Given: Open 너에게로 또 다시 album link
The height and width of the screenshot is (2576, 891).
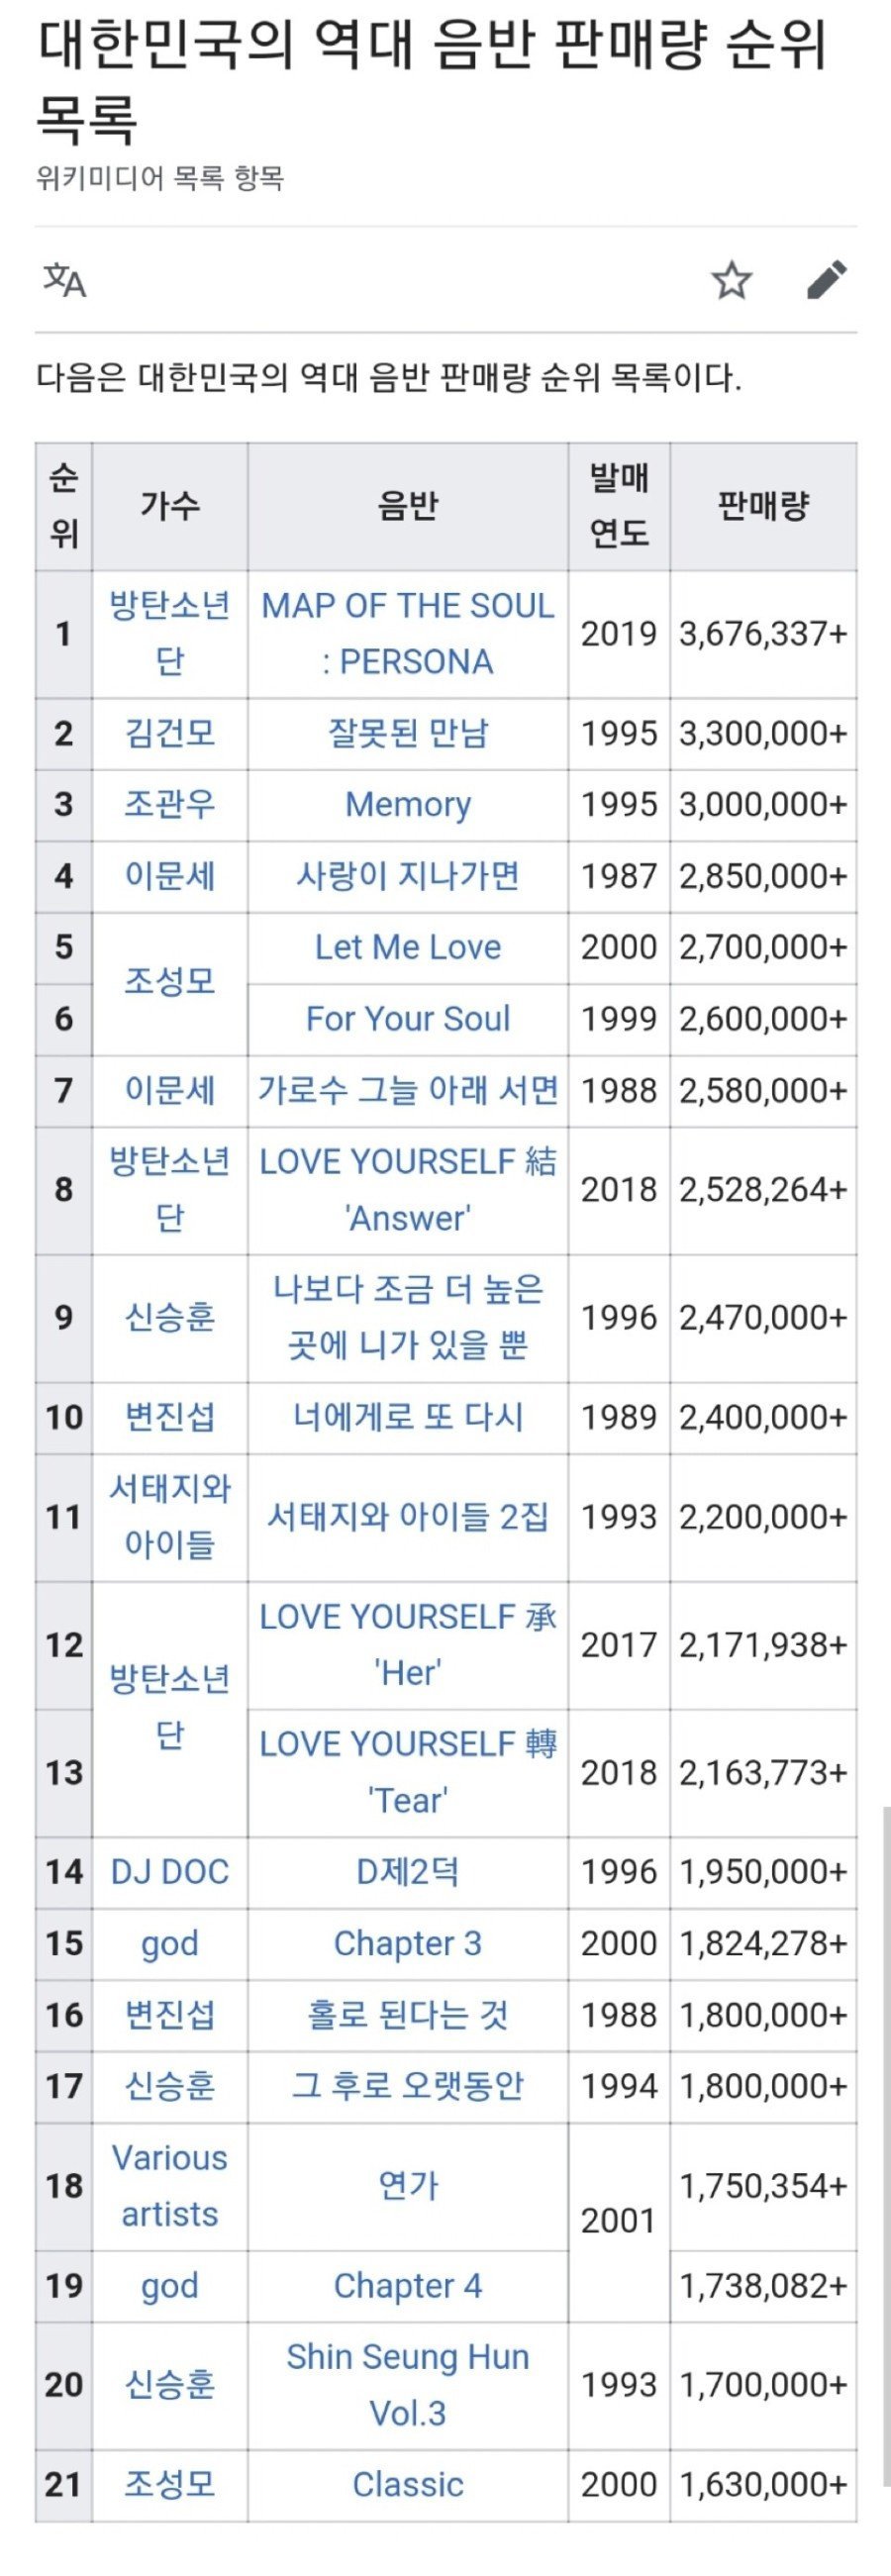Looking at the screenshot, I should (408, 1417).
